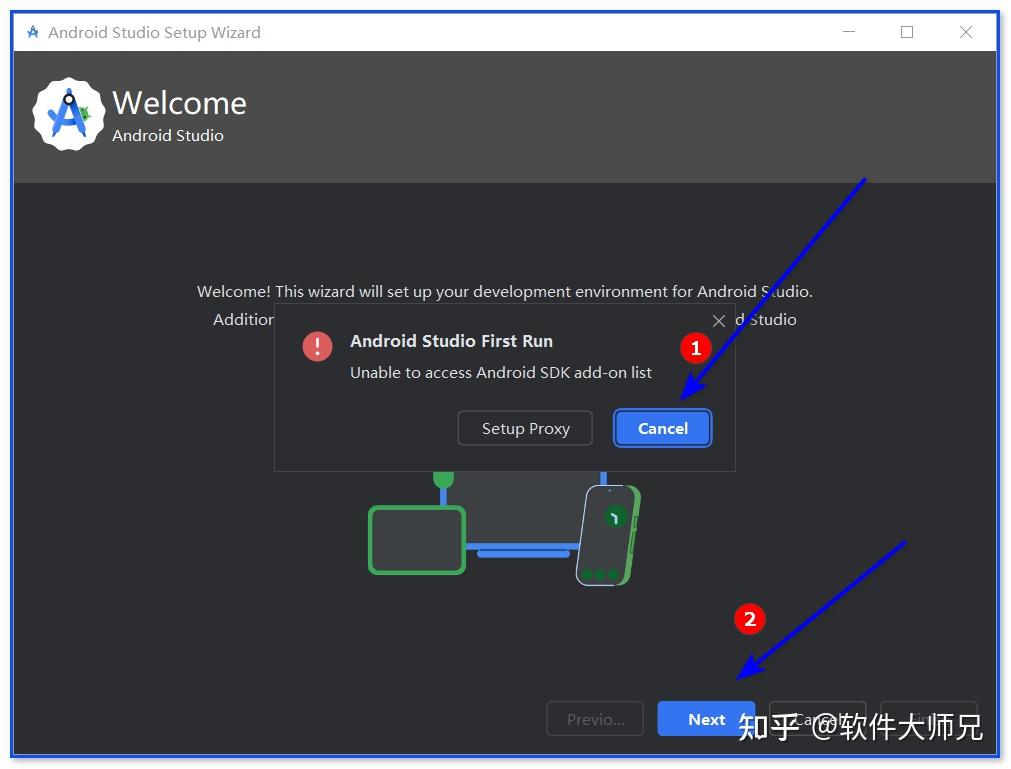Minimize the Setup Wizard window
The height and width of the screenshot is (769, 1011).
pos(849,32)
